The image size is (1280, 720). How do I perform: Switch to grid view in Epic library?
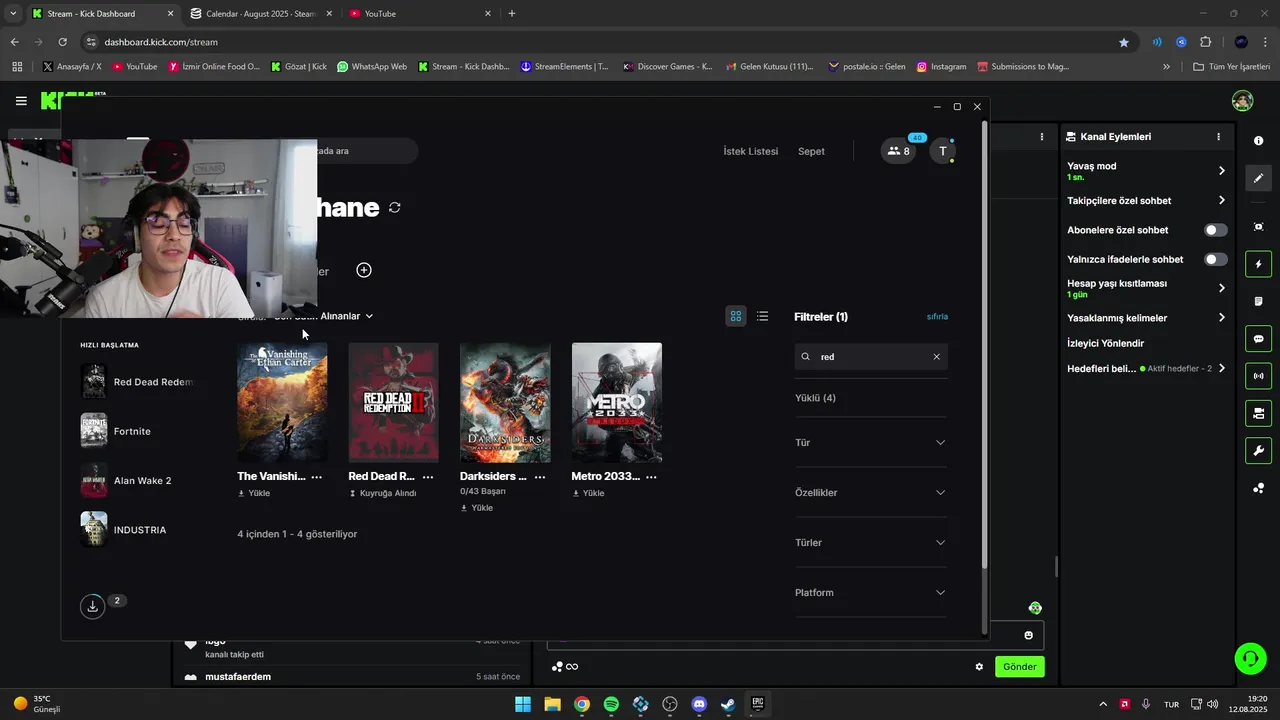(736, 316)
